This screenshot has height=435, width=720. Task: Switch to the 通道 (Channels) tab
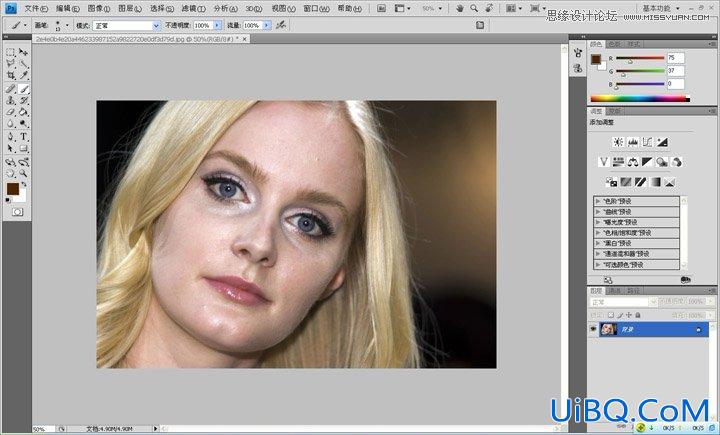coord(614,291)
